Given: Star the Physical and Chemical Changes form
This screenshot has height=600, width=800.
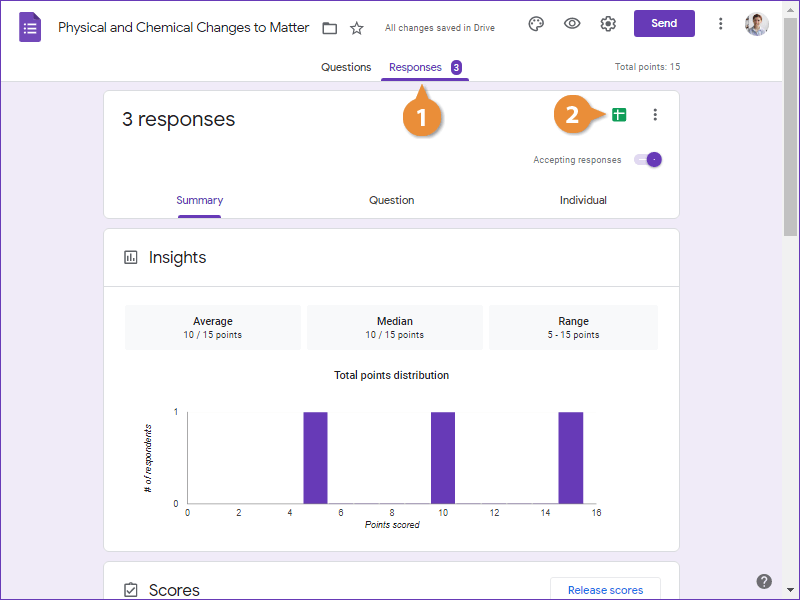Looking at the screenshot, I should [x=357, y=28].
